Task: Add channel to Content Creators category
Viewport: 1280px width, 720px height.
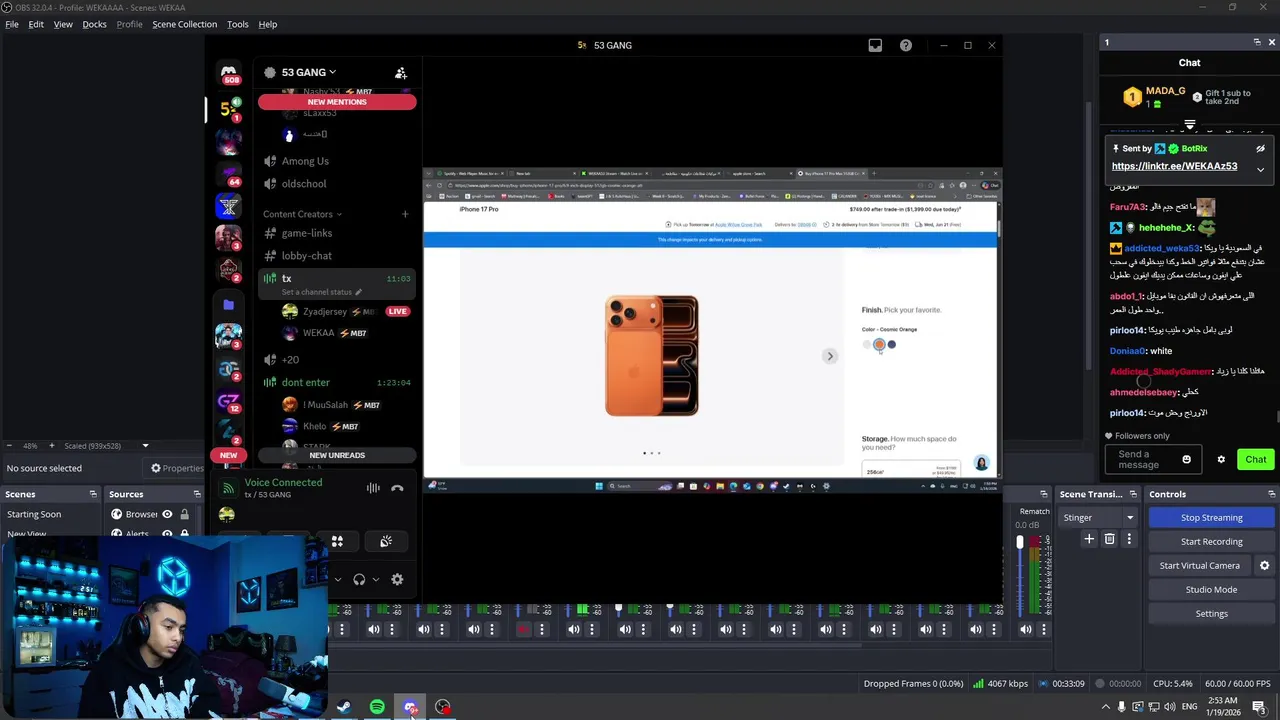Action: point(405,214)
